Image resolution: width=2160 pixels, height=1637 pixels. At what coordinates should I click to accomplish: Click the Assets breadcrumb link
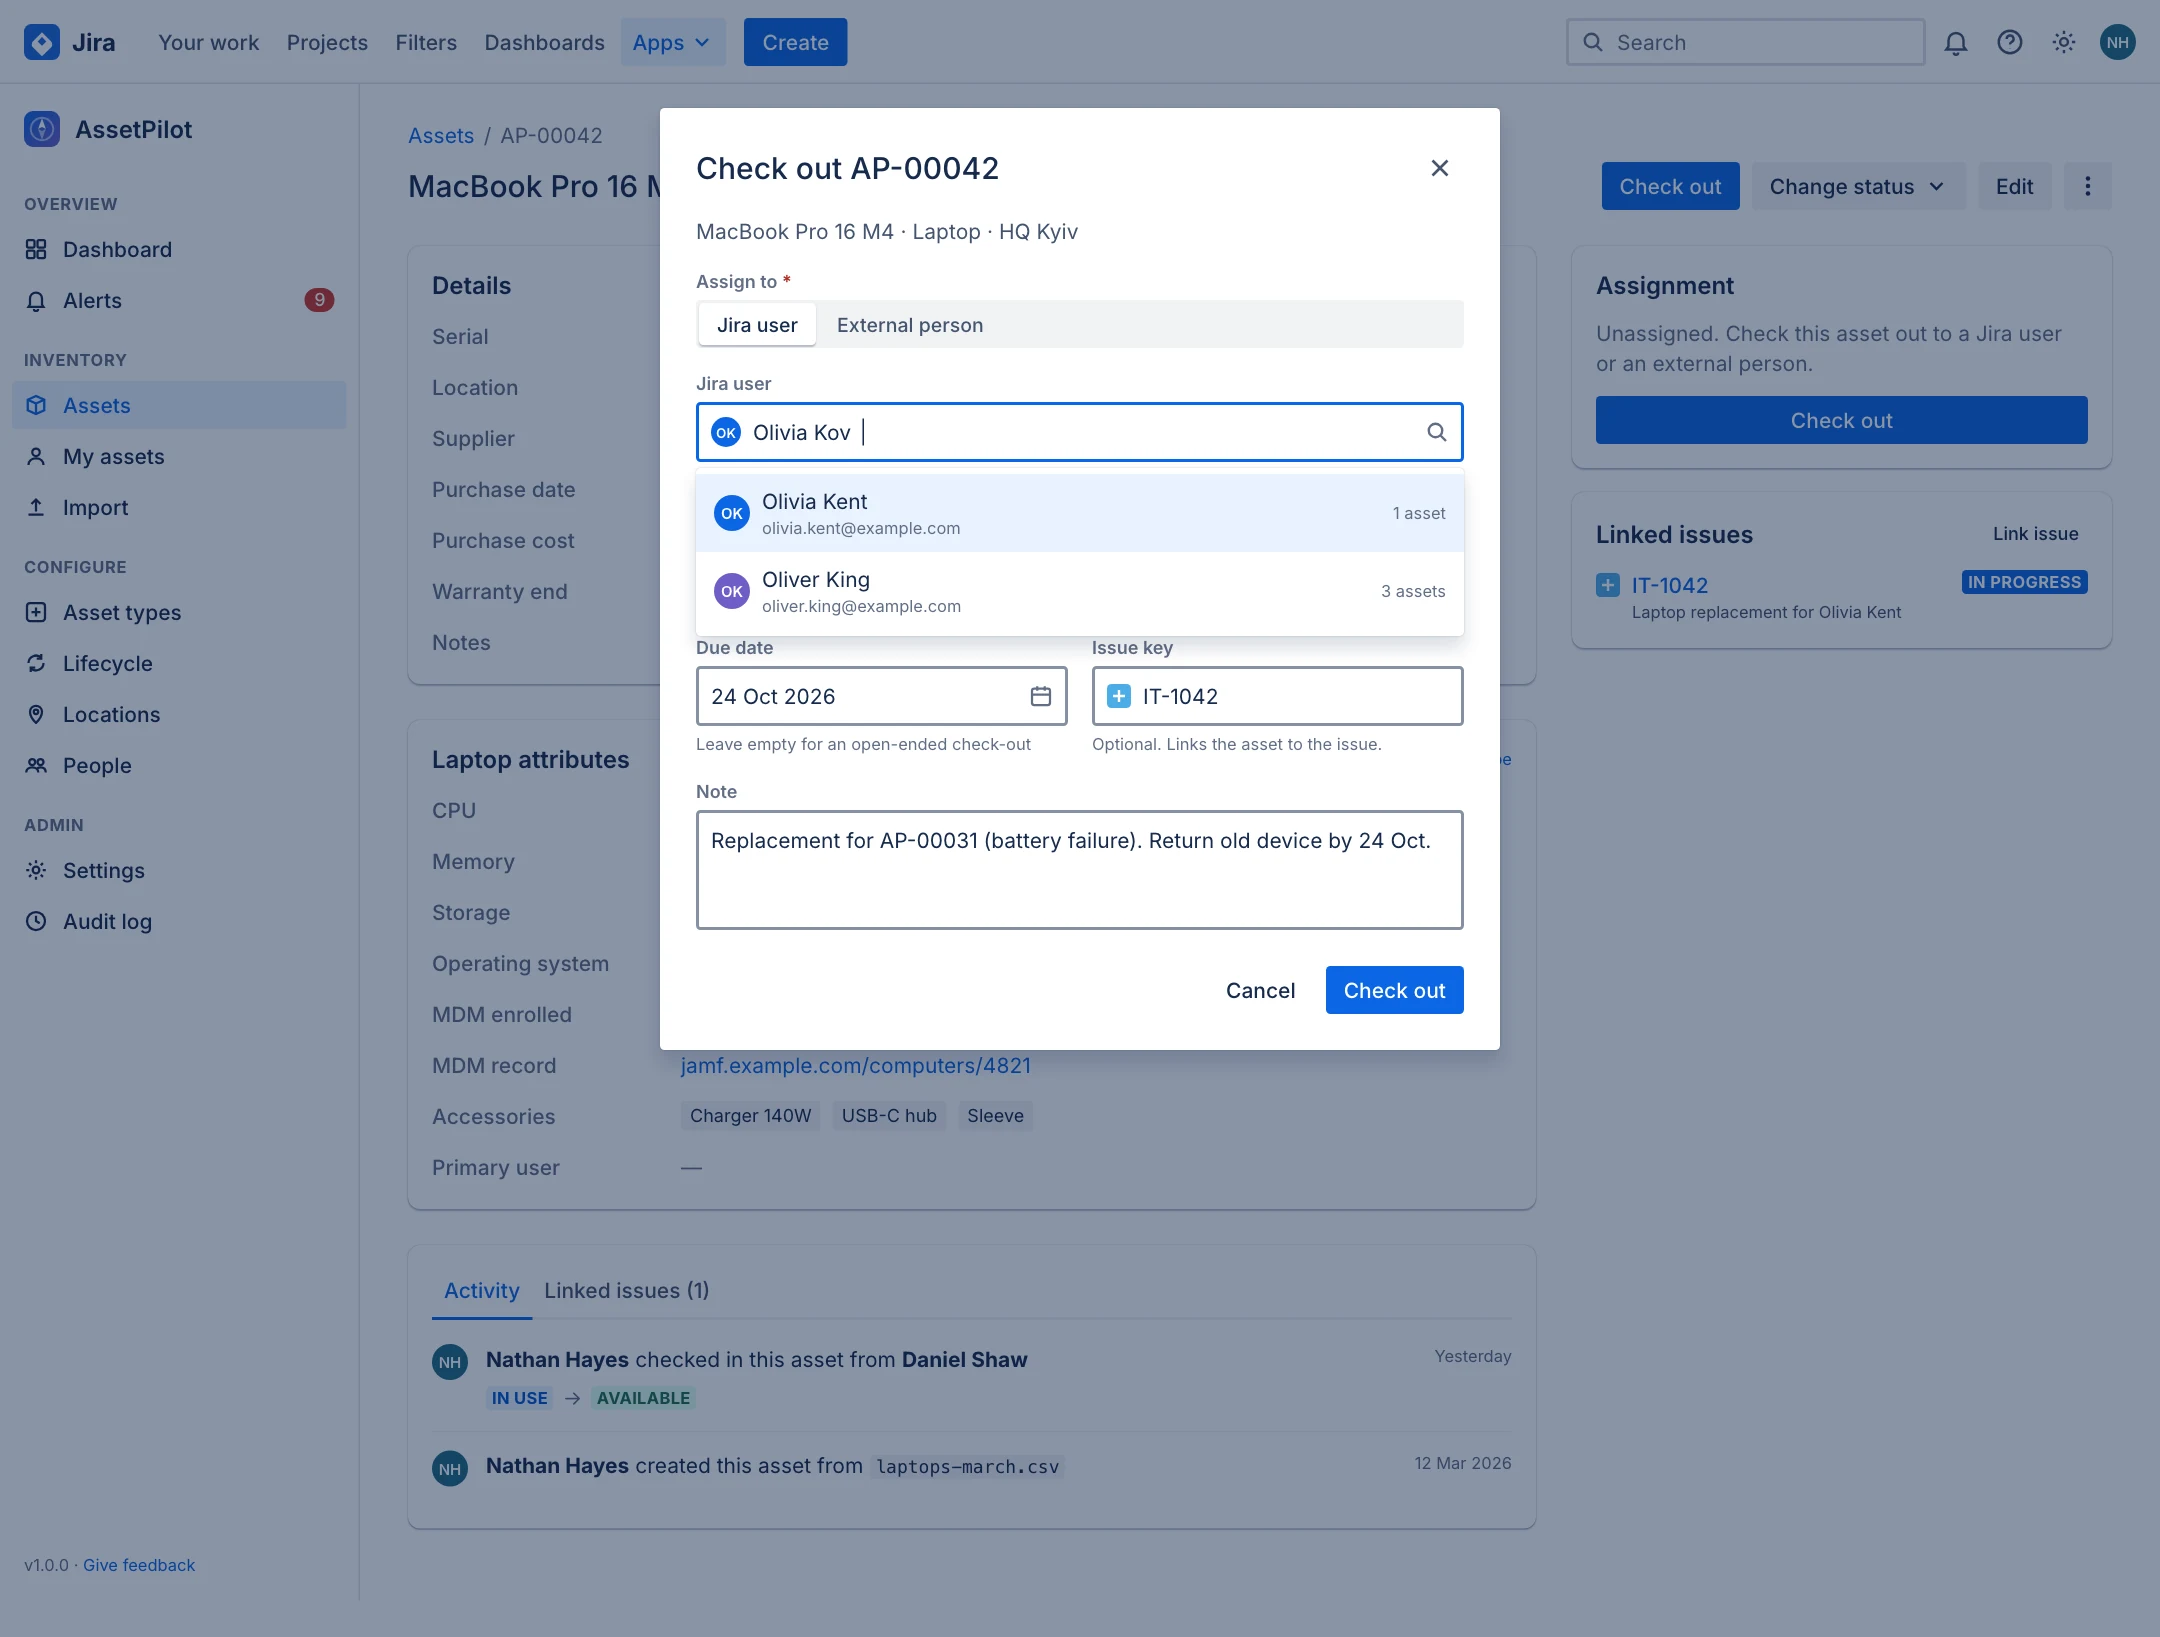click(x=441, y=135)
